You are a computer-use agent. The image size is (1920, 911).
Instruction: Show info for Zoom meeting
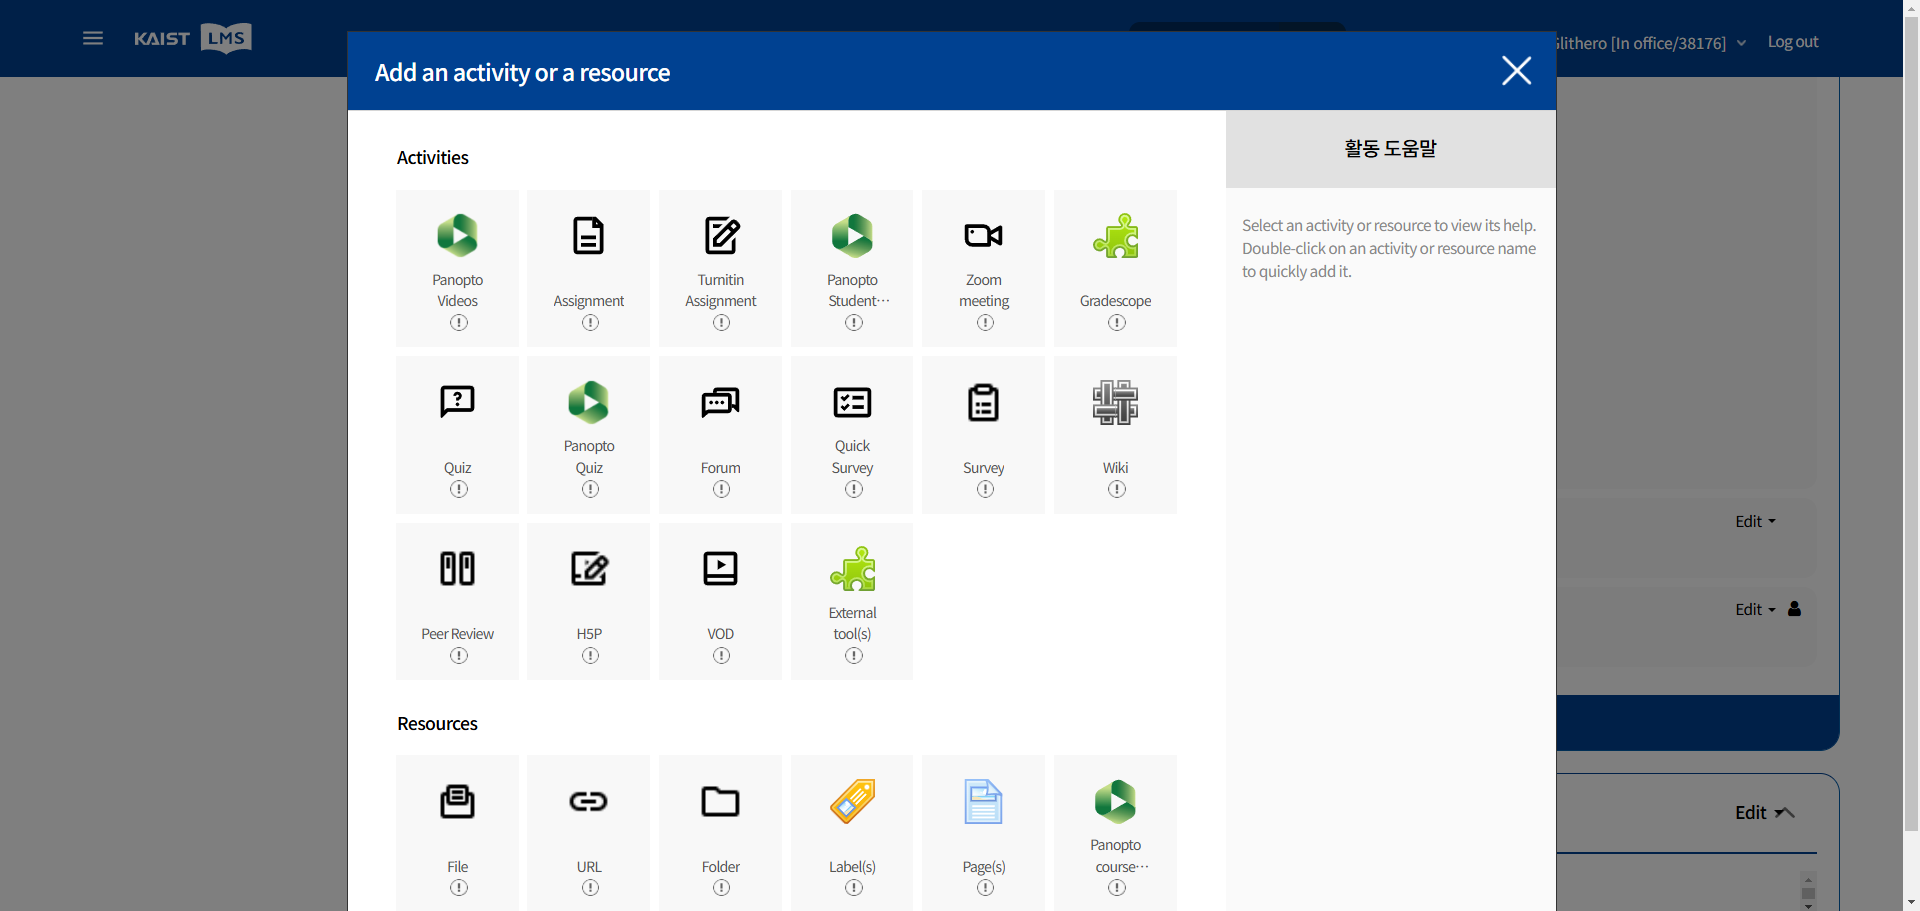[x=986, y=323]
